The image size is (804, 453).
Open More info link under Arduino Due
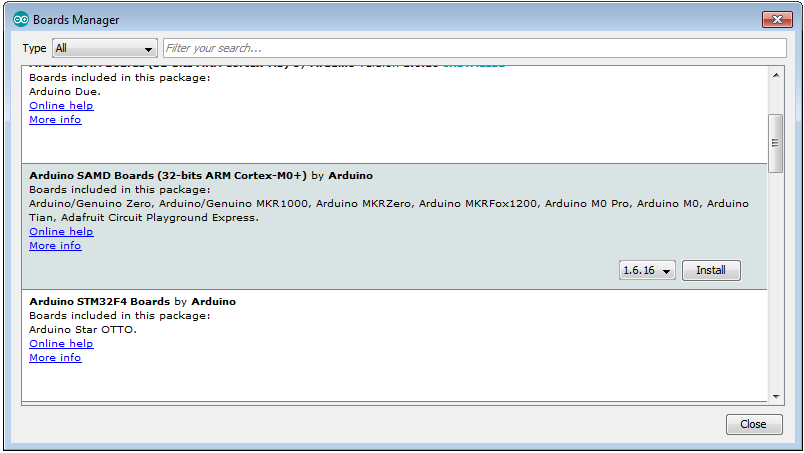point(55,120)
